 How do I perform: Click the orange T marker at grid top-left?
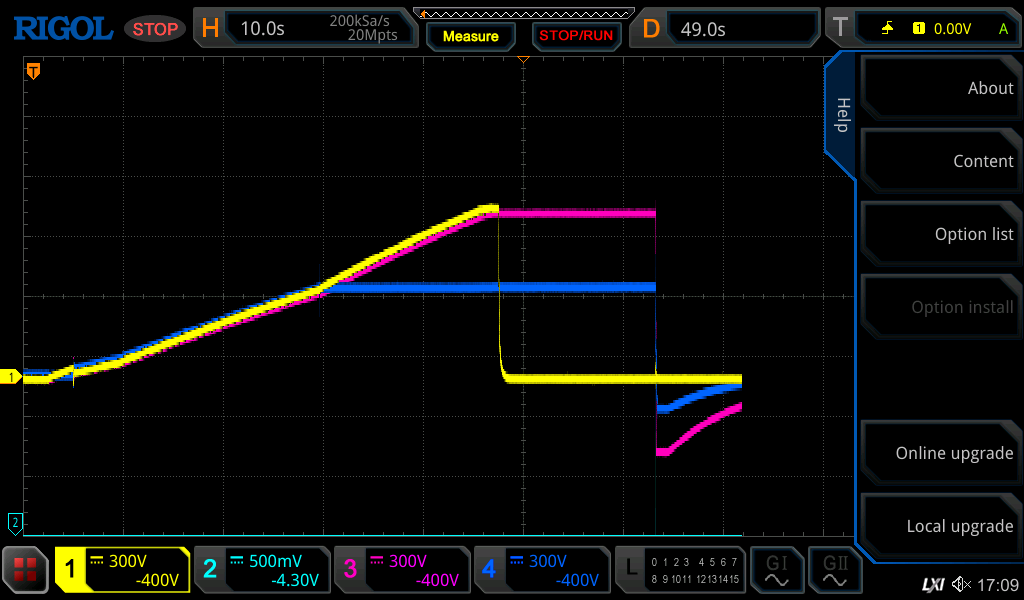pos(33,71)
